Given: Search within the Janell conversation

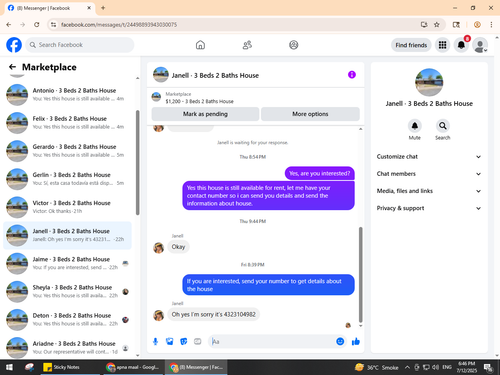Looking at the screenshot, I should tap(443, 126).
